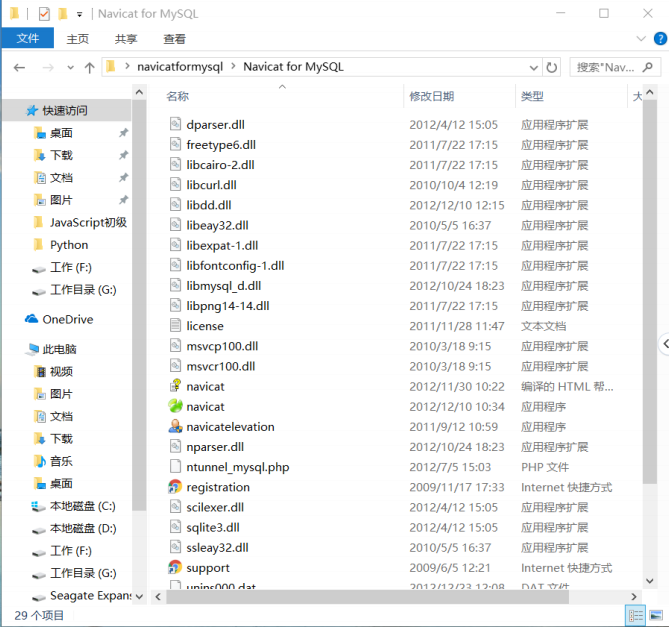Open OneDrive in the navigation pane
Image resolution: width=669 pixels, height=627 pixels.
(59, 319)
